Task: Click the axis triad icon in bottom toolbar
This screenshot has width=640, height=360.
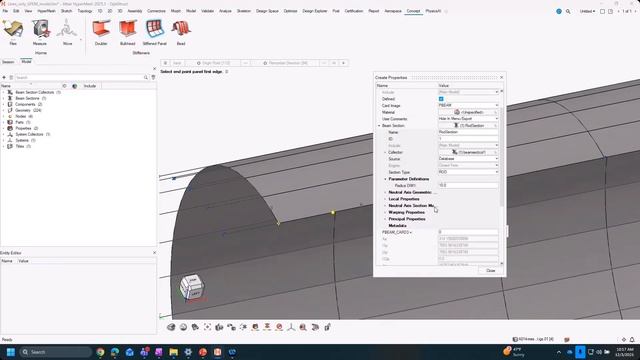Action: click(291, 327)
